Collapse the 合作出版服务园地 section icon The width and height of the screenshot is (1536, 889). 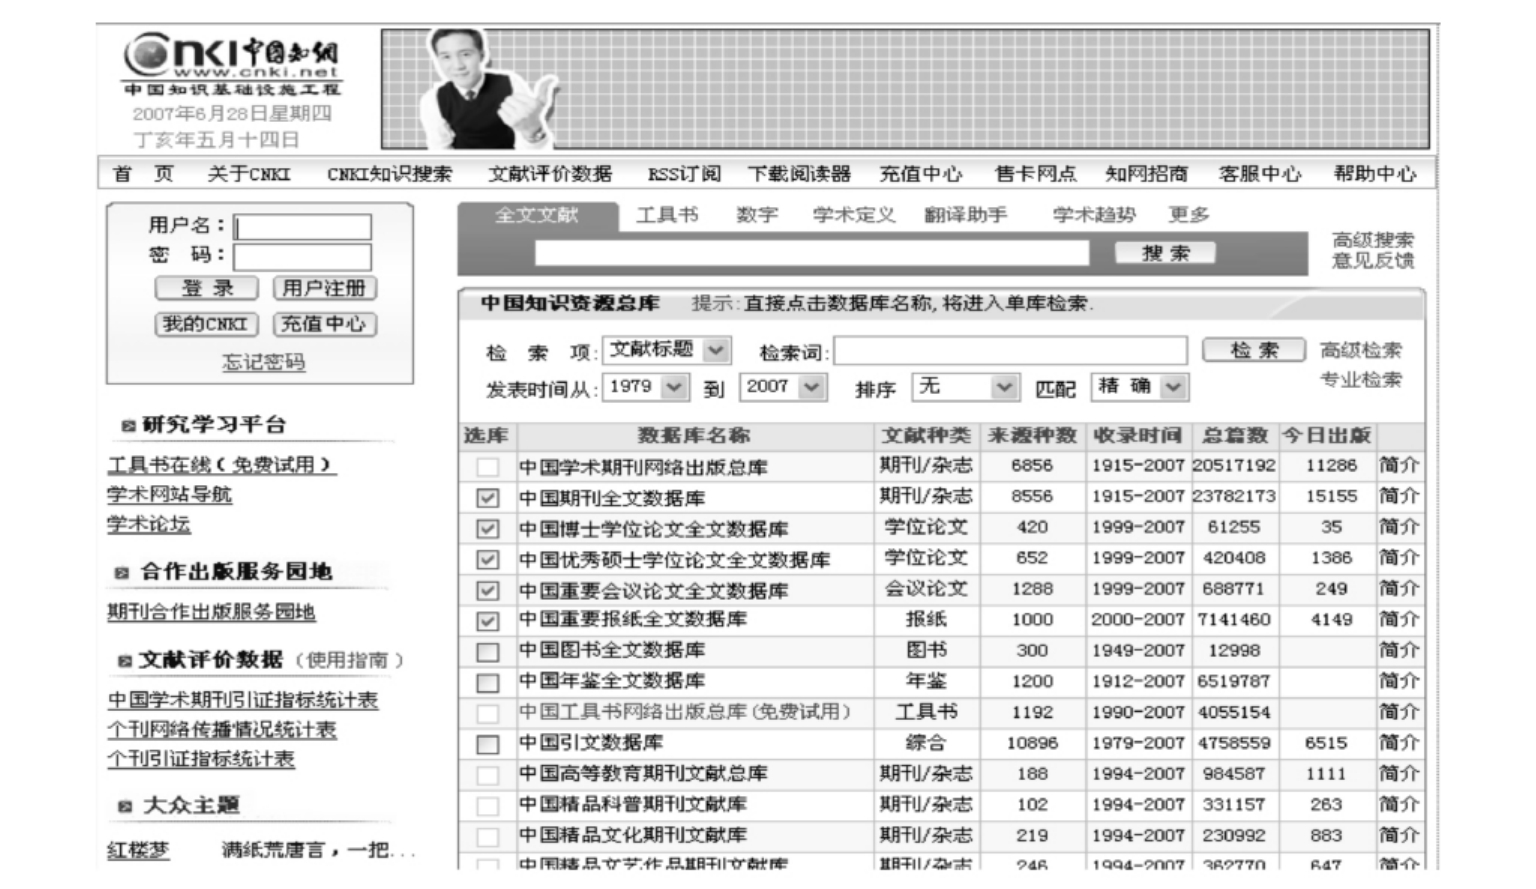(x=121, y=573)
